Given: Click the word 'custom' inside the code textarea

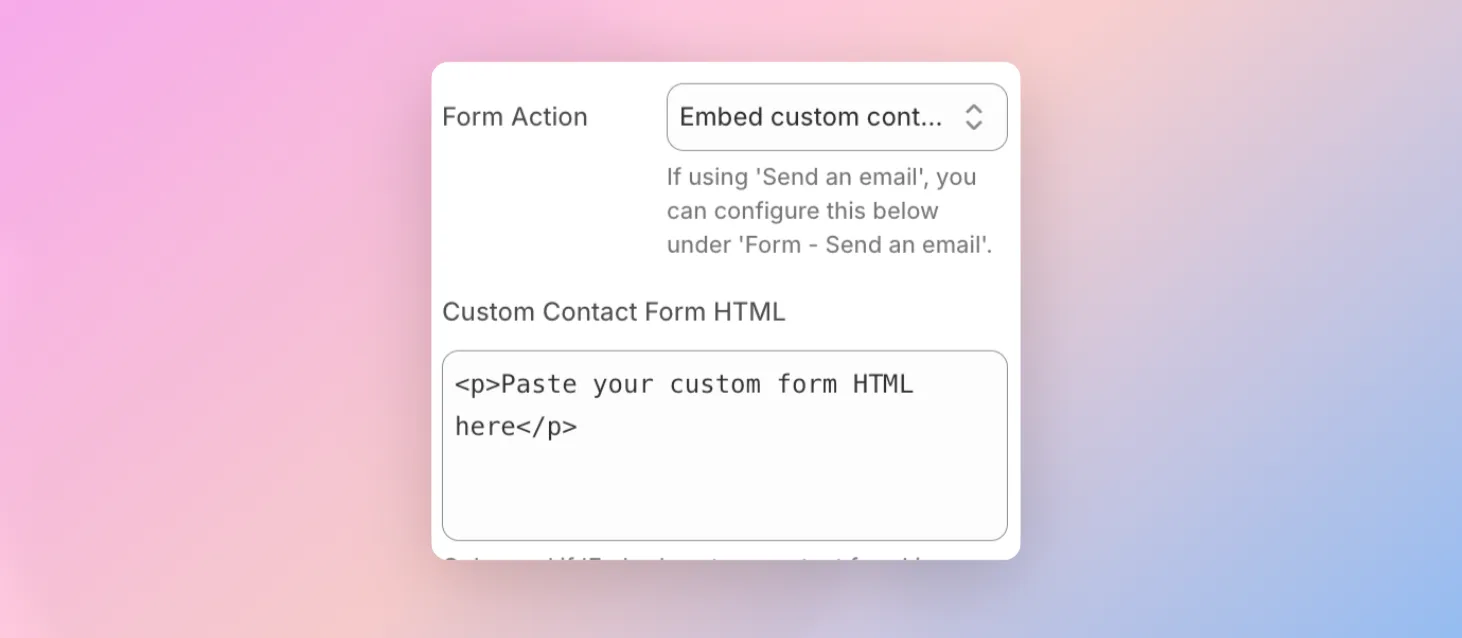Looking at the screenshot, I should (x=715, y=384).
